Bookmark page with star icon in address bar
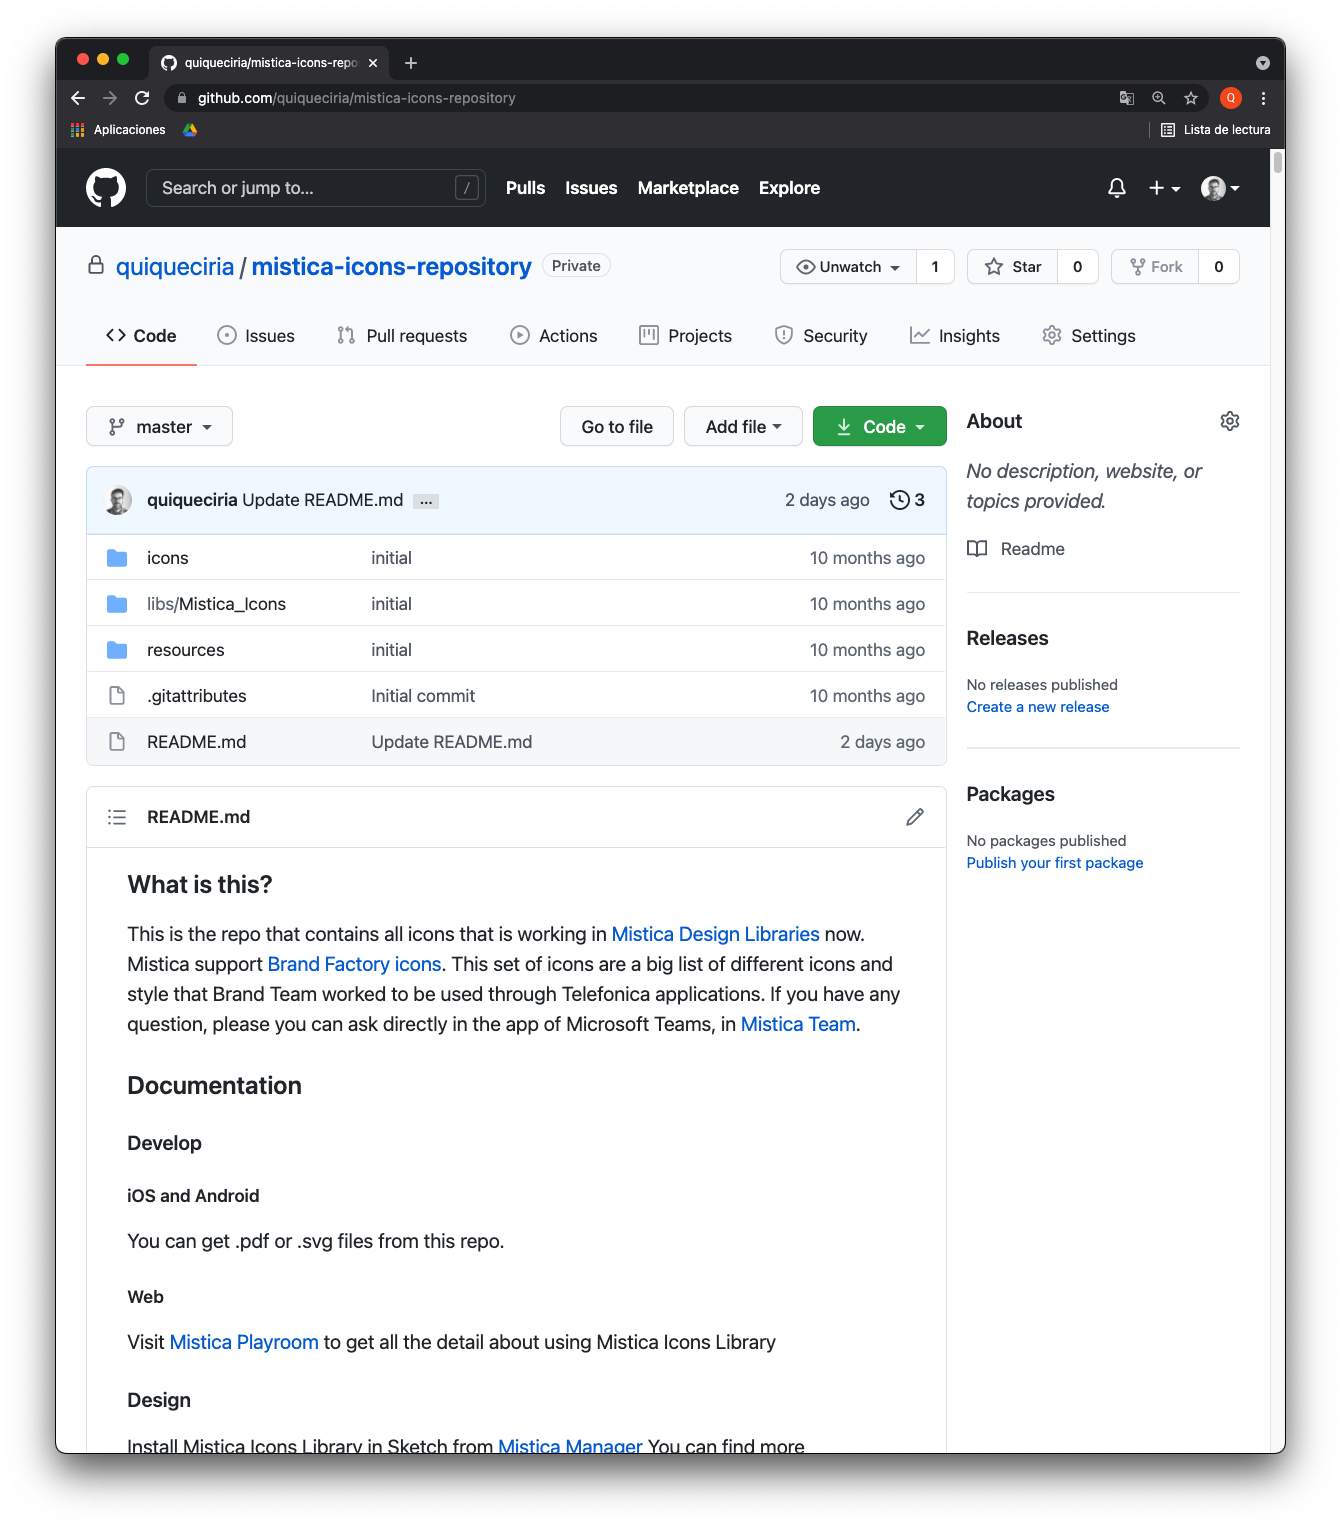Viewport: 1341px width, 1527px height. (x=1191, y=98)
